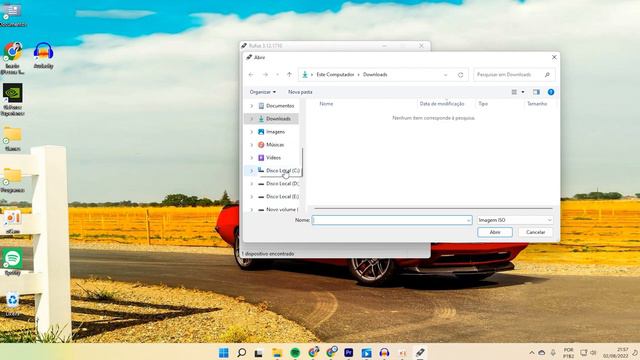Open the Recycle Bin on the desktop

point(12,304)
